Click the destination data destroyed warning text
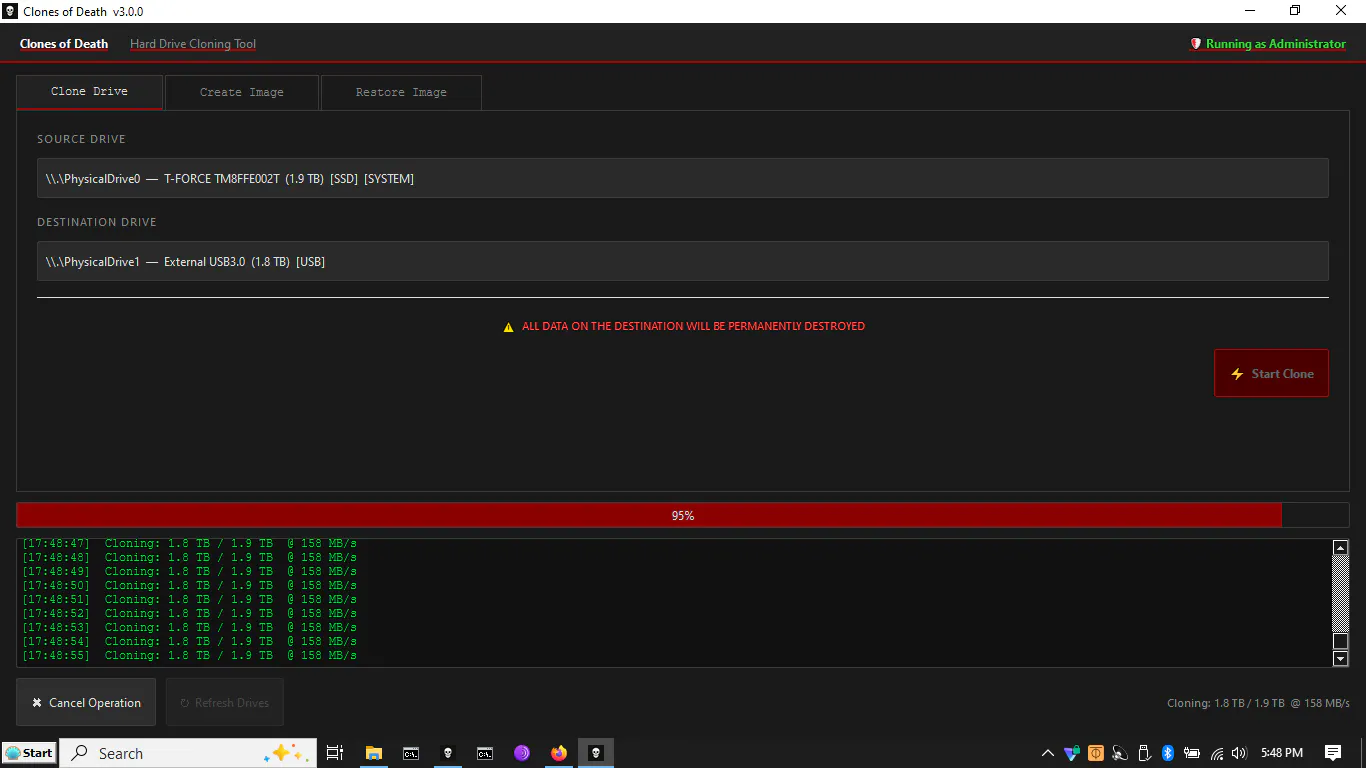This screenshot has width=1366, height=768. point(693,327)
